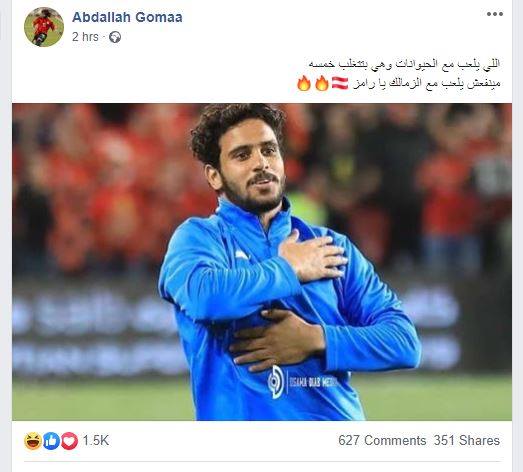View the 1.5K reactions list

(x=96, y=441)
